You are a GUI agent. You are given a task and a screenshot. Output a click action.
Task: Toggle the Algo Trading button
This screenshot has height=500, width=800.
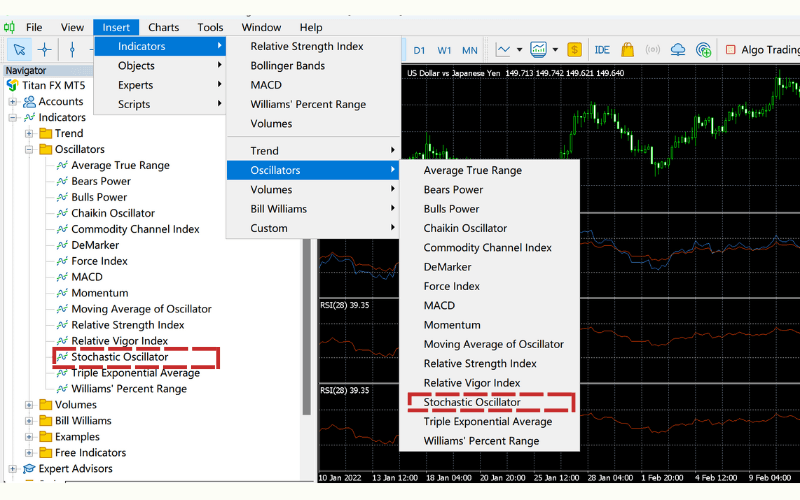click(762, 49)
